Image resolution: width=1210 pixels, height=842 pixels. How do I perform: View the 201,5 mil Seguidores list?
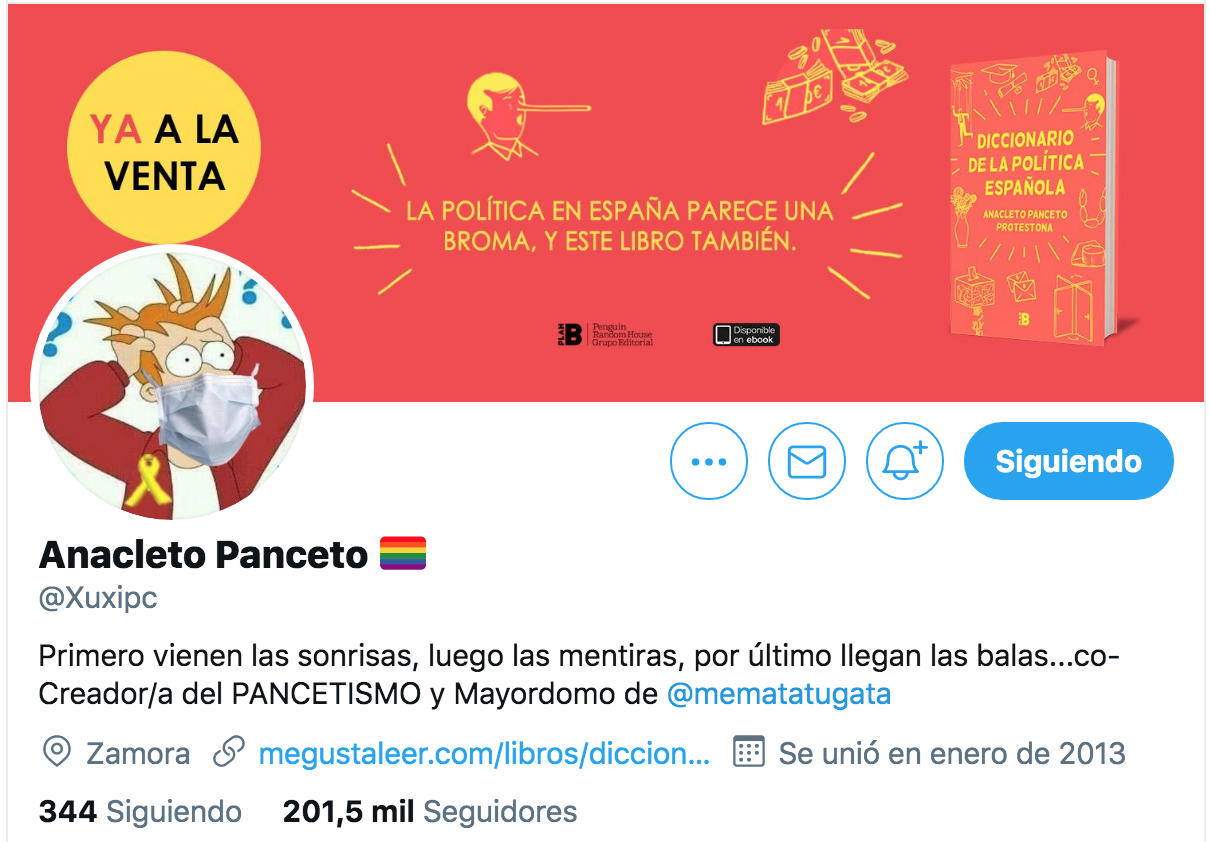click(x=430, y=811)
